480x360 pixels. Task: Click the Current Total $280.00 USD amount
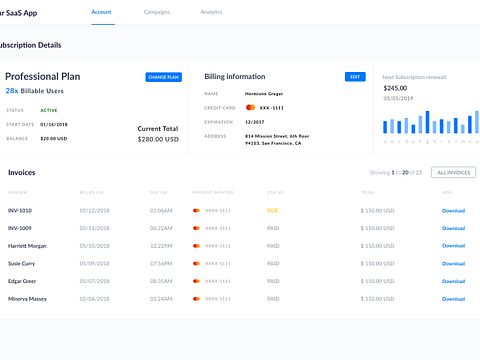(158, 139)
